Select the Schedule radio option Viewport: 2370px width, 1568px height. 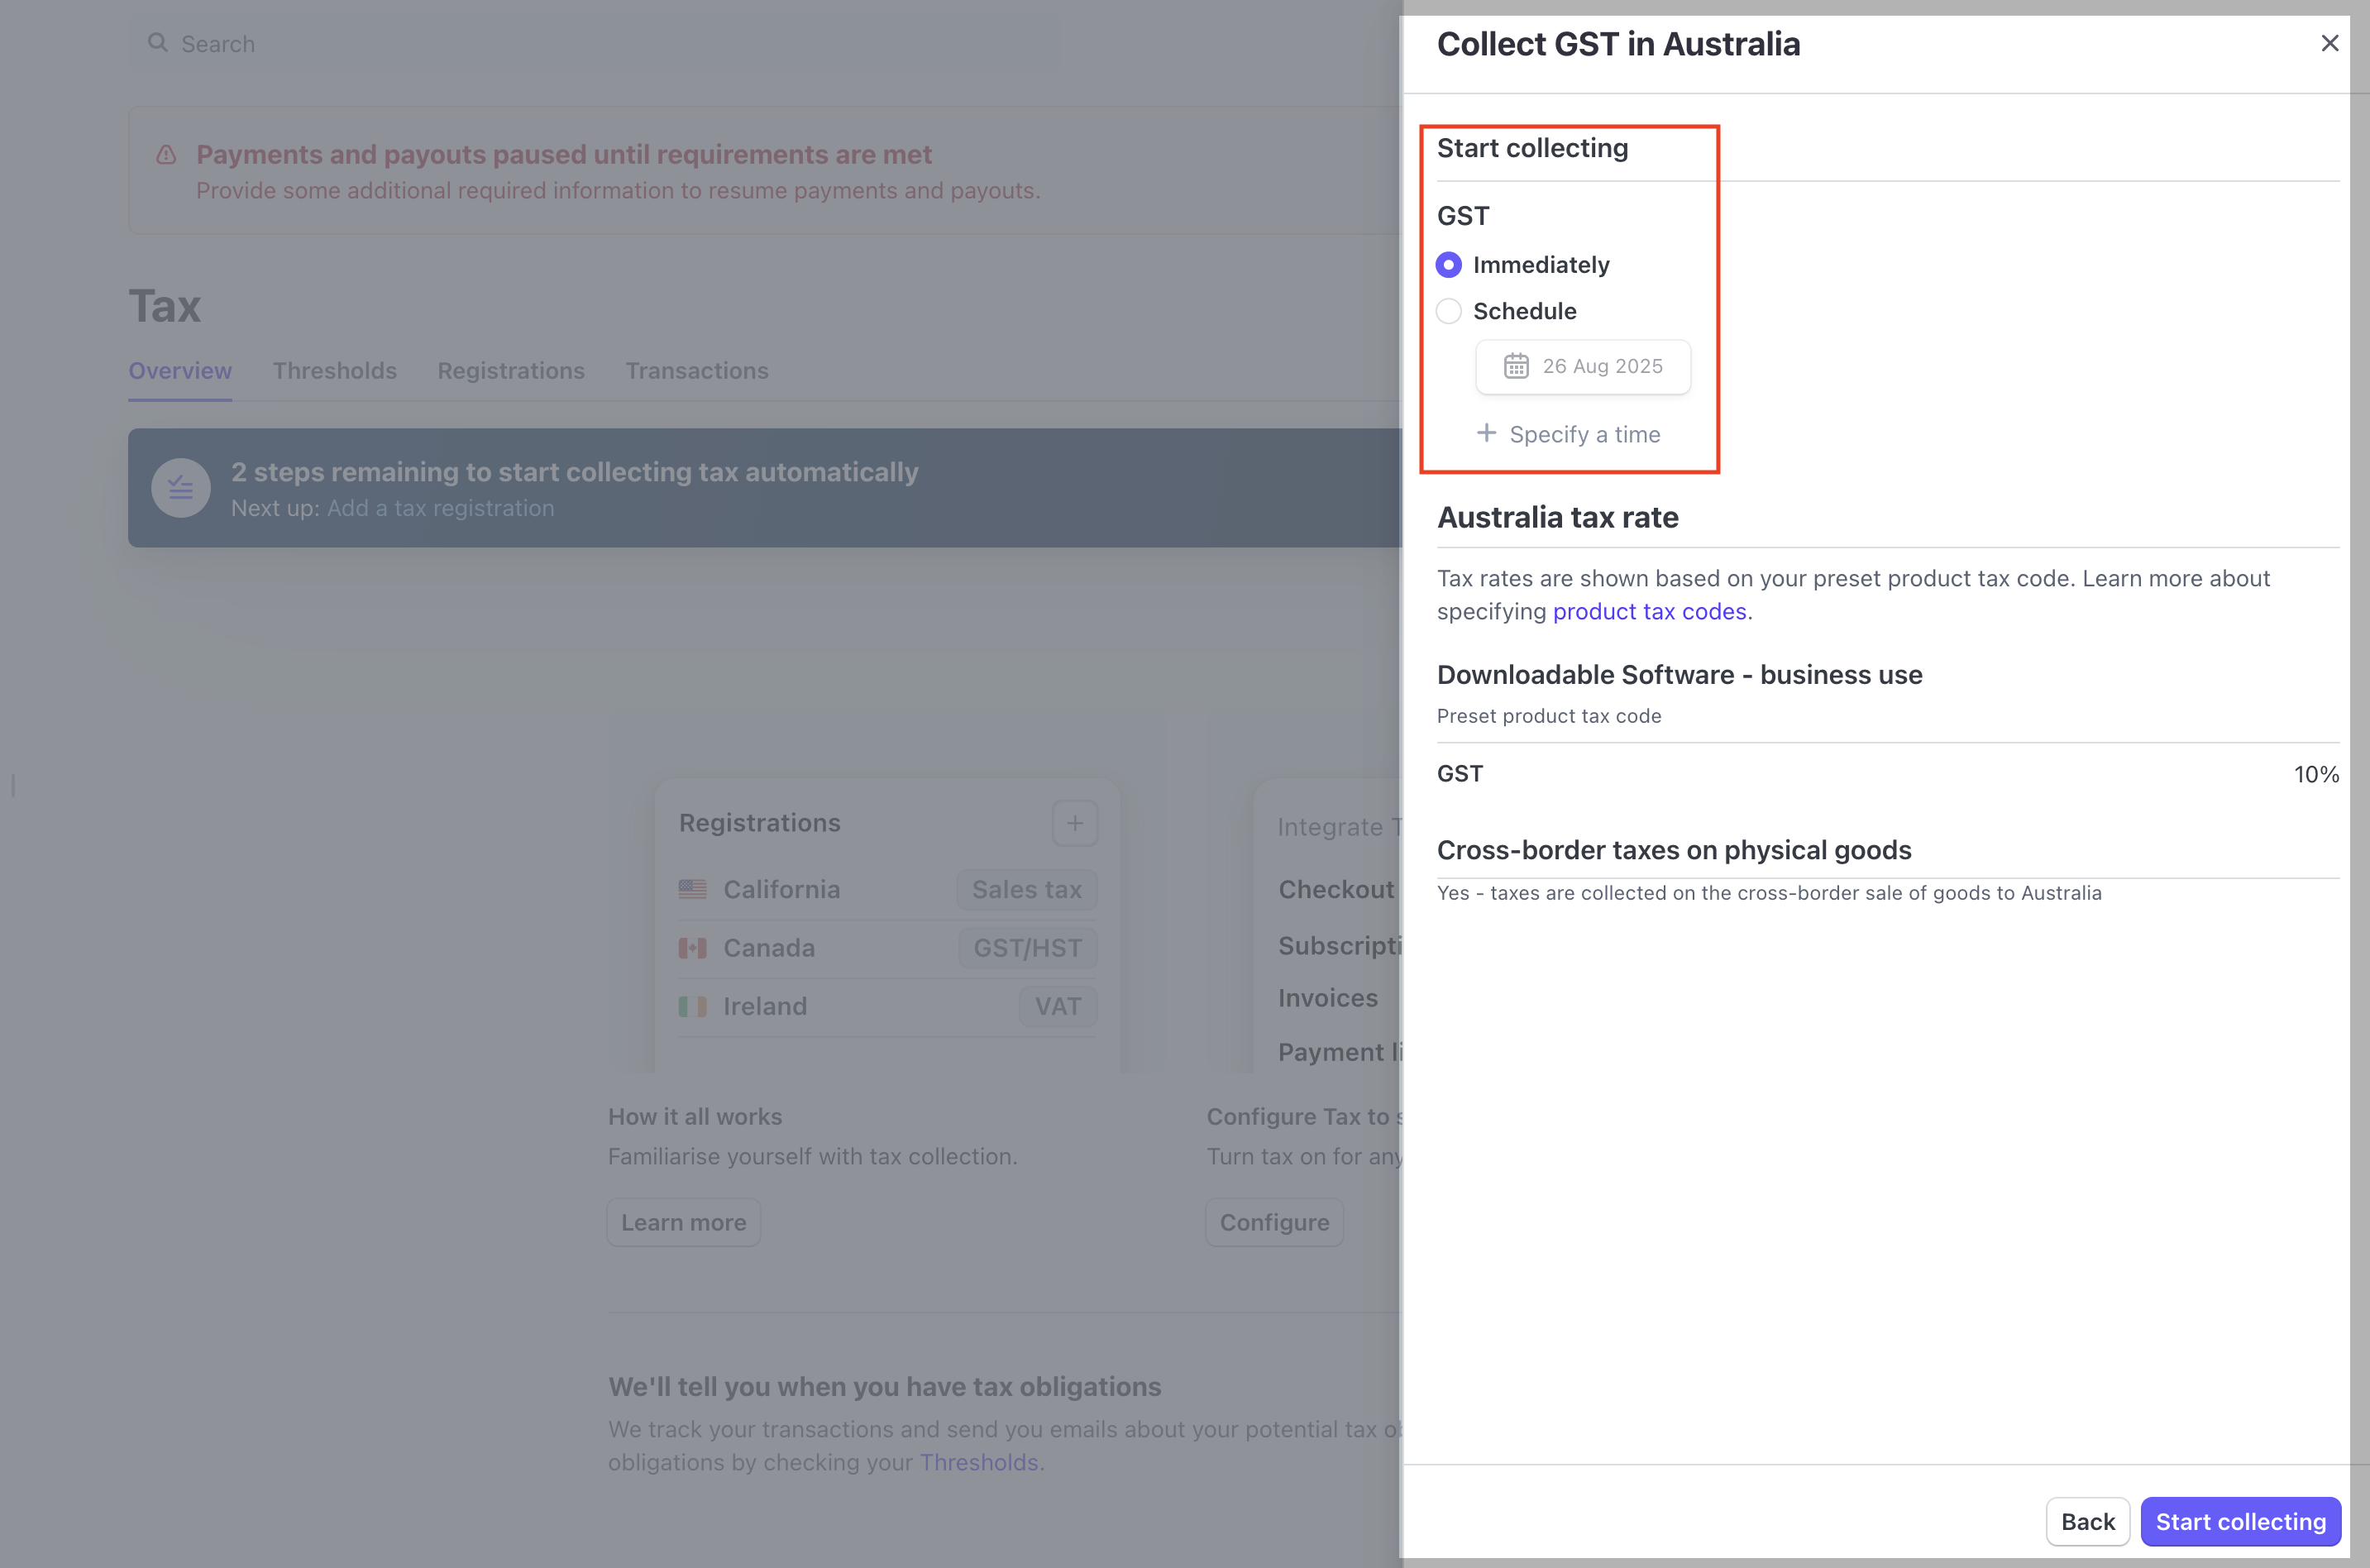pyautogui.click(x=1448, y=311)
